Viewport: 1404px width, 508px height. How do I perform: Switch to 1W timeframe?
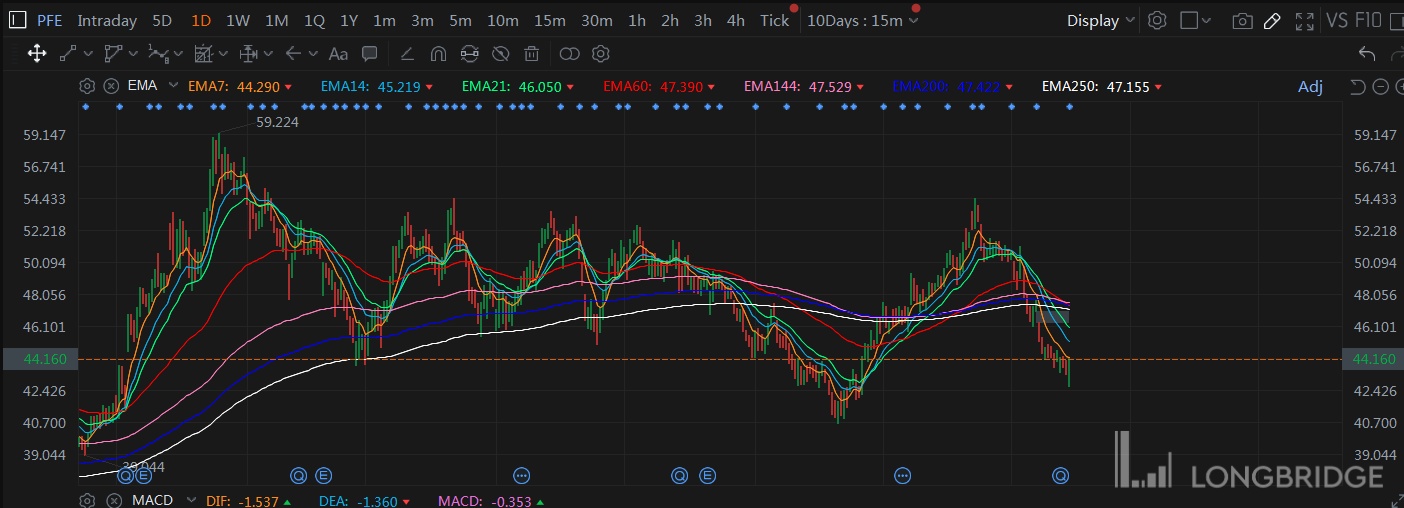(x=238, y=20)
